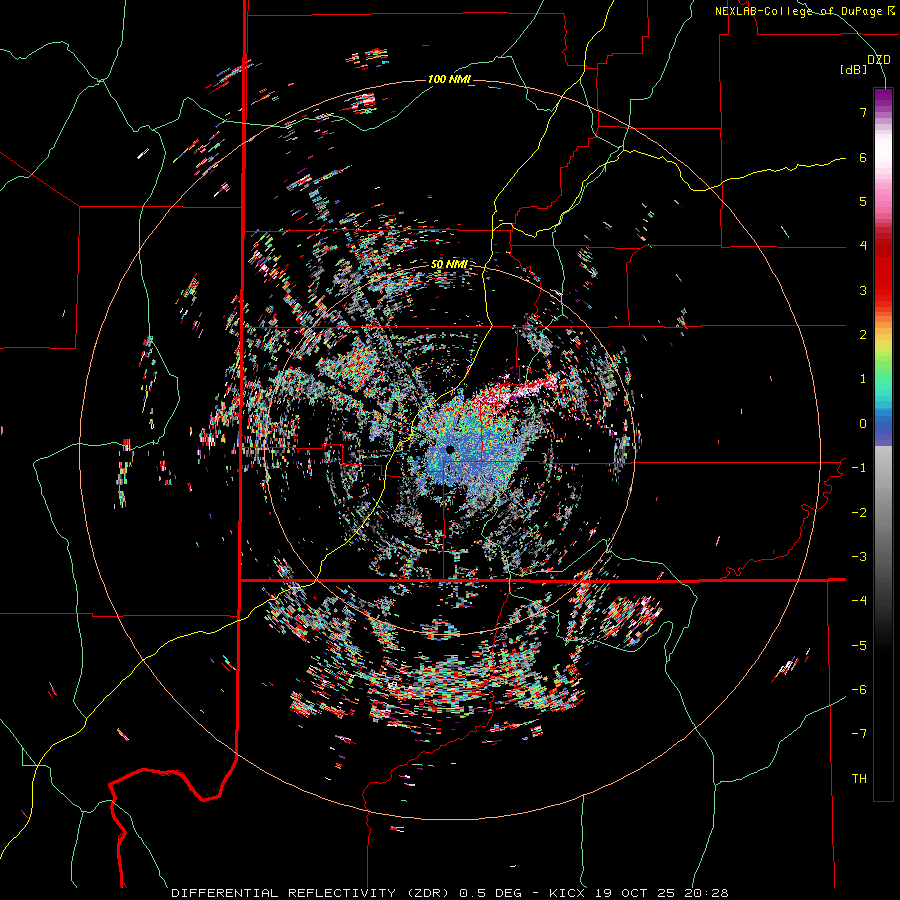The image size is (900, 900).
Task: Click the 4 value on the scale
Action: click(863, 246)
